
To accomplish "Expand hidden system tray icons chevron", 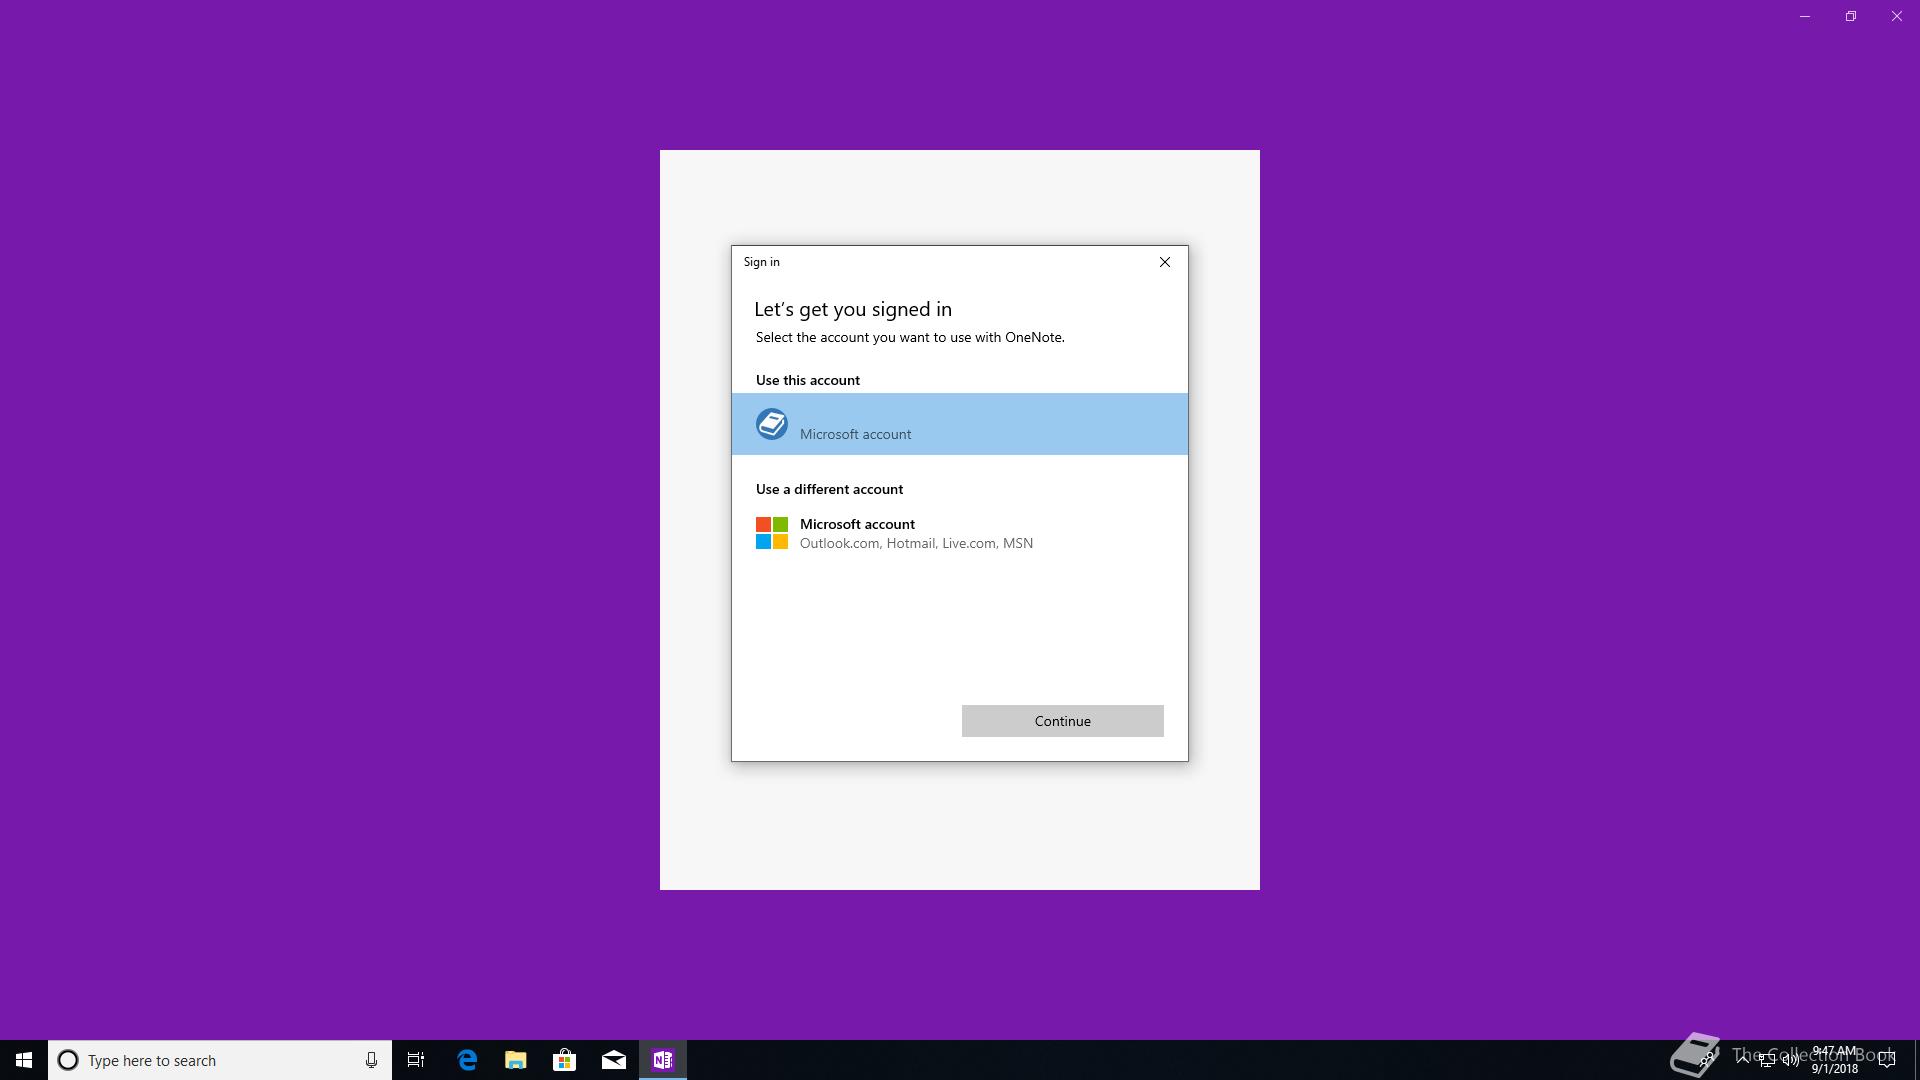I will point(1743,1059).
